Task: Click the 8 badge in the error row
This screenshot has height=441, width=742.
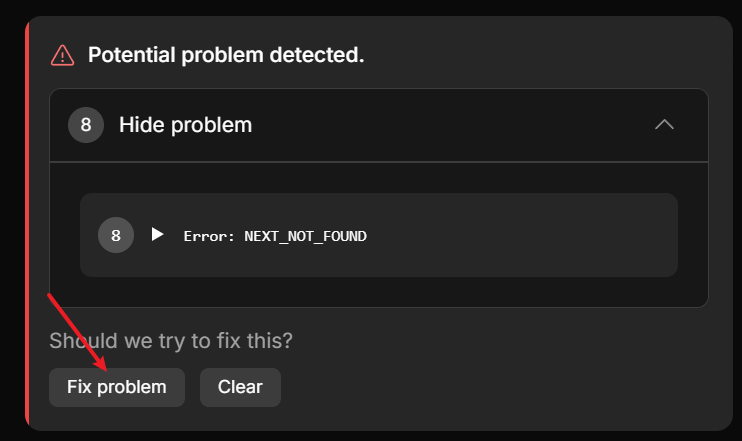Action: [x=116, y=236]
